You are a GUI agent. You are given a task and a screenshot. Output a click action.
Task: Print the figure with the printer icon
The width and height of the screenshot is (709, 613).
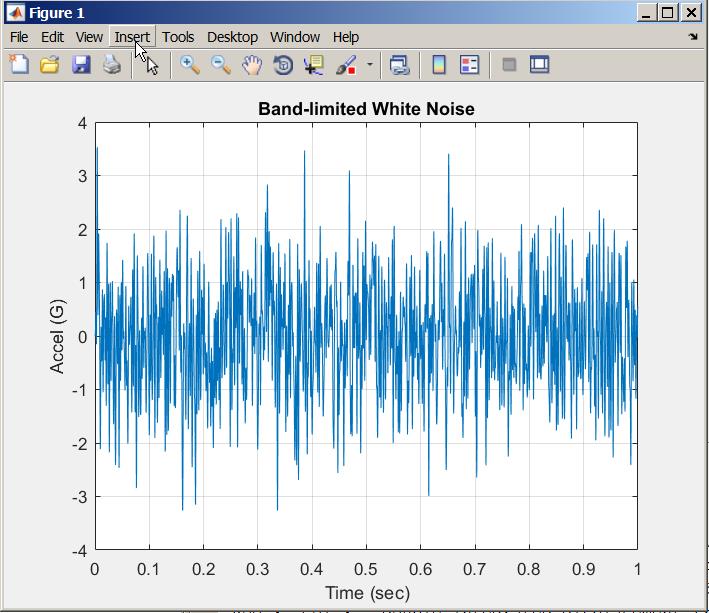[x=112, y=65]
